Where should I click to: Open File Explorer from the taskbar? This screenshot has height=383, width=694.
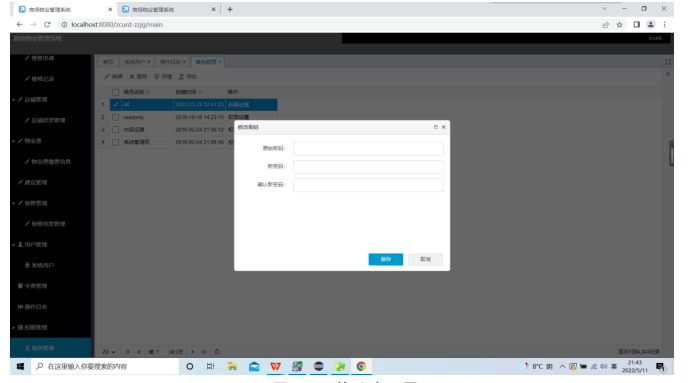coord(232,366)
